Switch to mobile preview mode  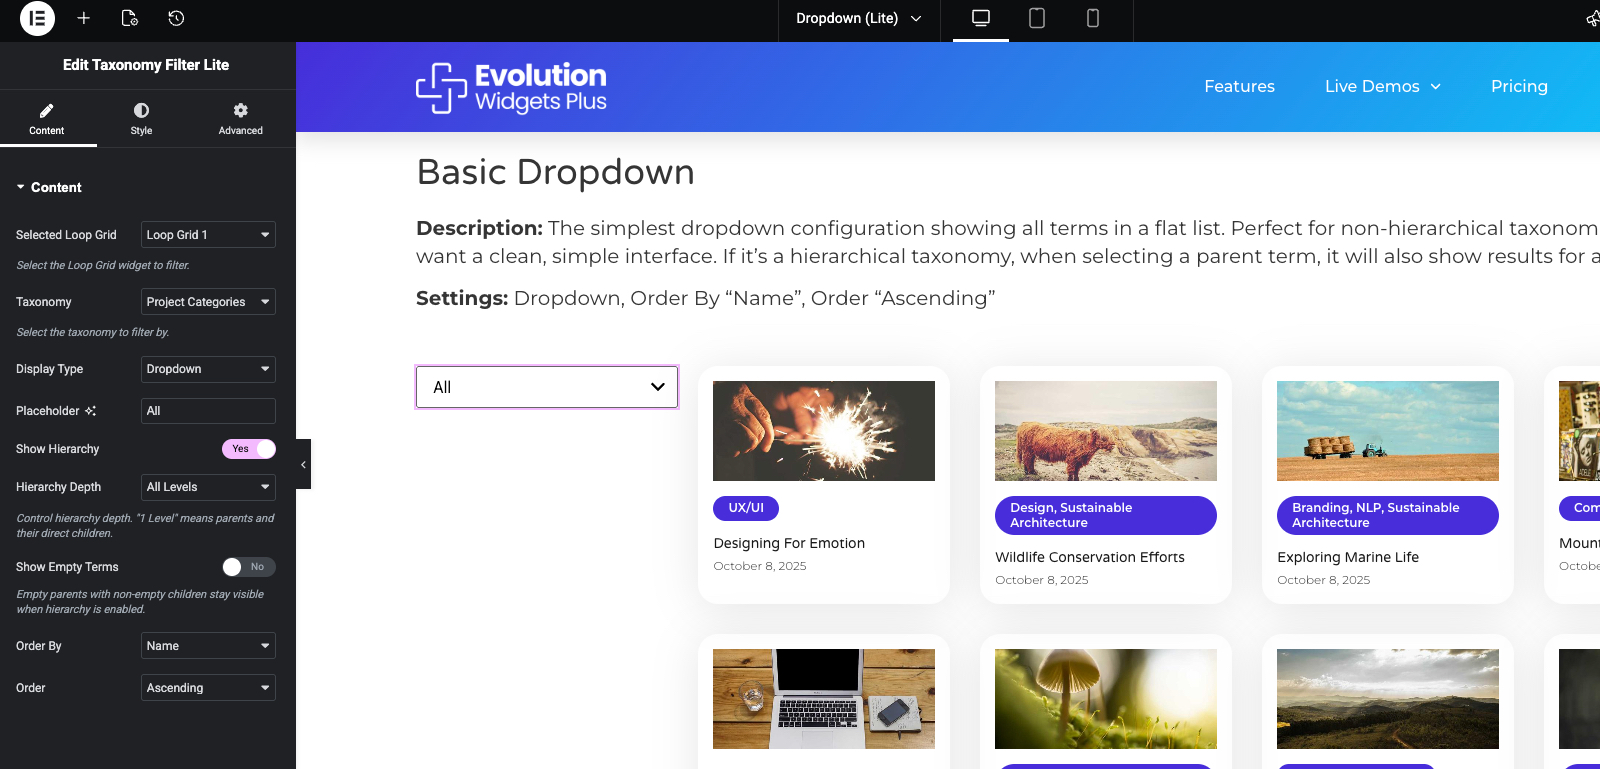pos(1093,18)
